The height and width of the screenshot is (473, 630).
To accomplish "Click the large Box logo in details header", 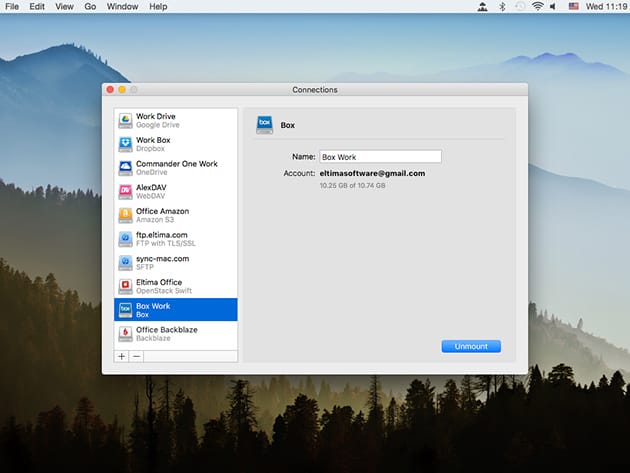I will point(264,125).
